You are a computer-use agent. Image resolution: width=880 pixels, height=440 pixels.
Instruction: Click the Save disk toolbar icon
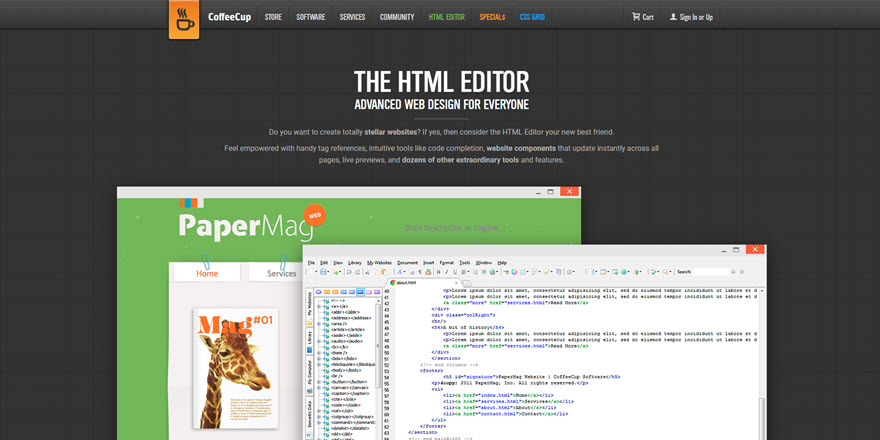click(323, 272)
